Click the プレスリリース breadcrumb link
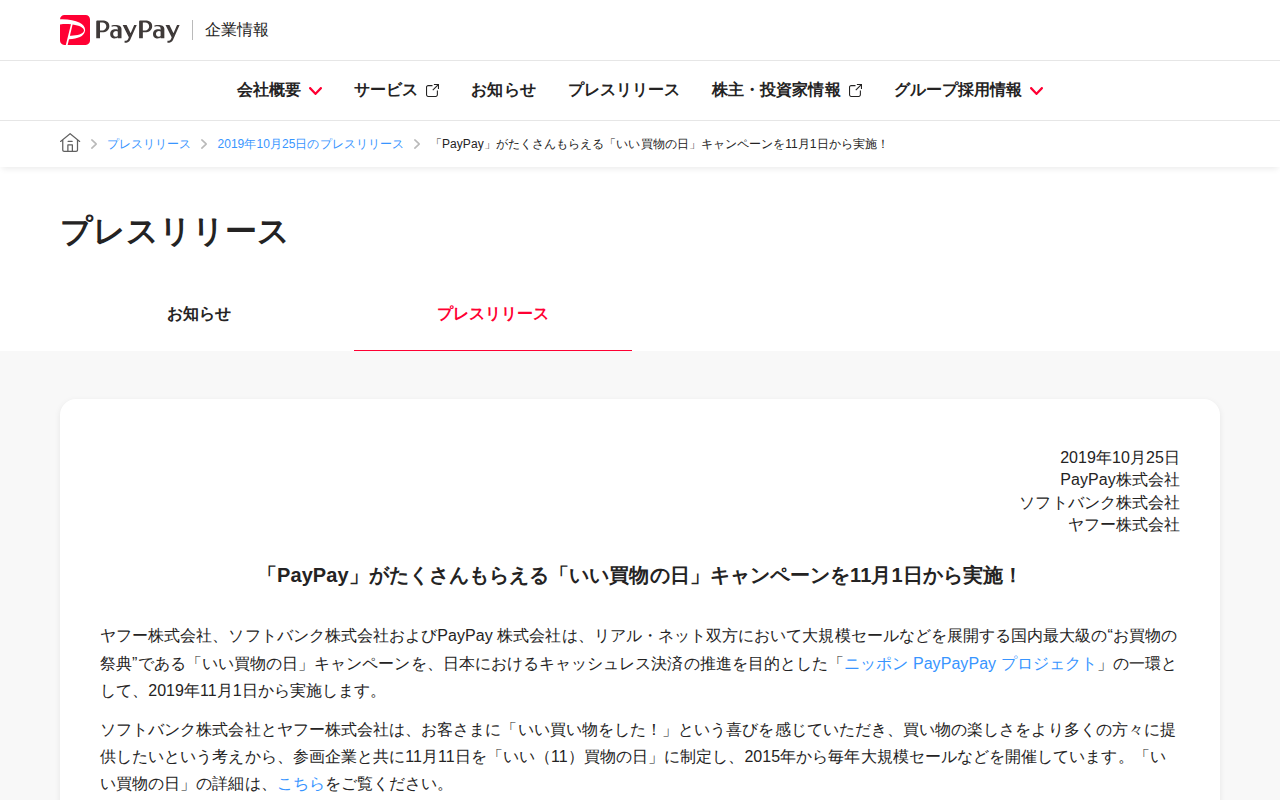The height and width of the screenshot is (800, 1280). coord(149,144)
